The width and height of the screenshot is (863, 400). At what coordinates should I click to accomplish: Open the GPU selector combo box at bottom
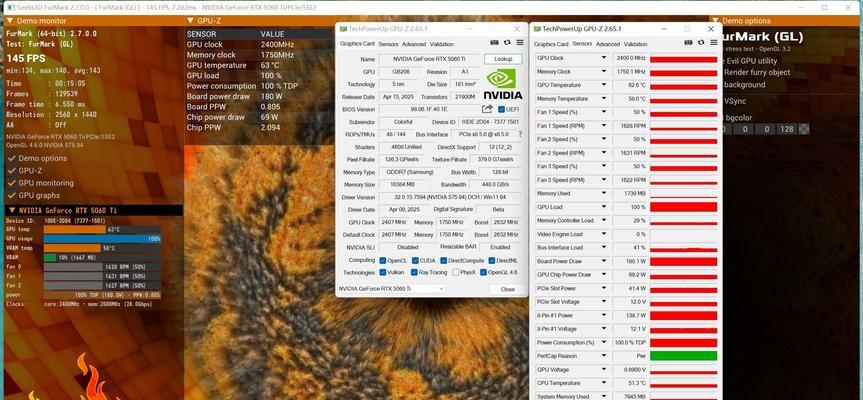[391, 289]
